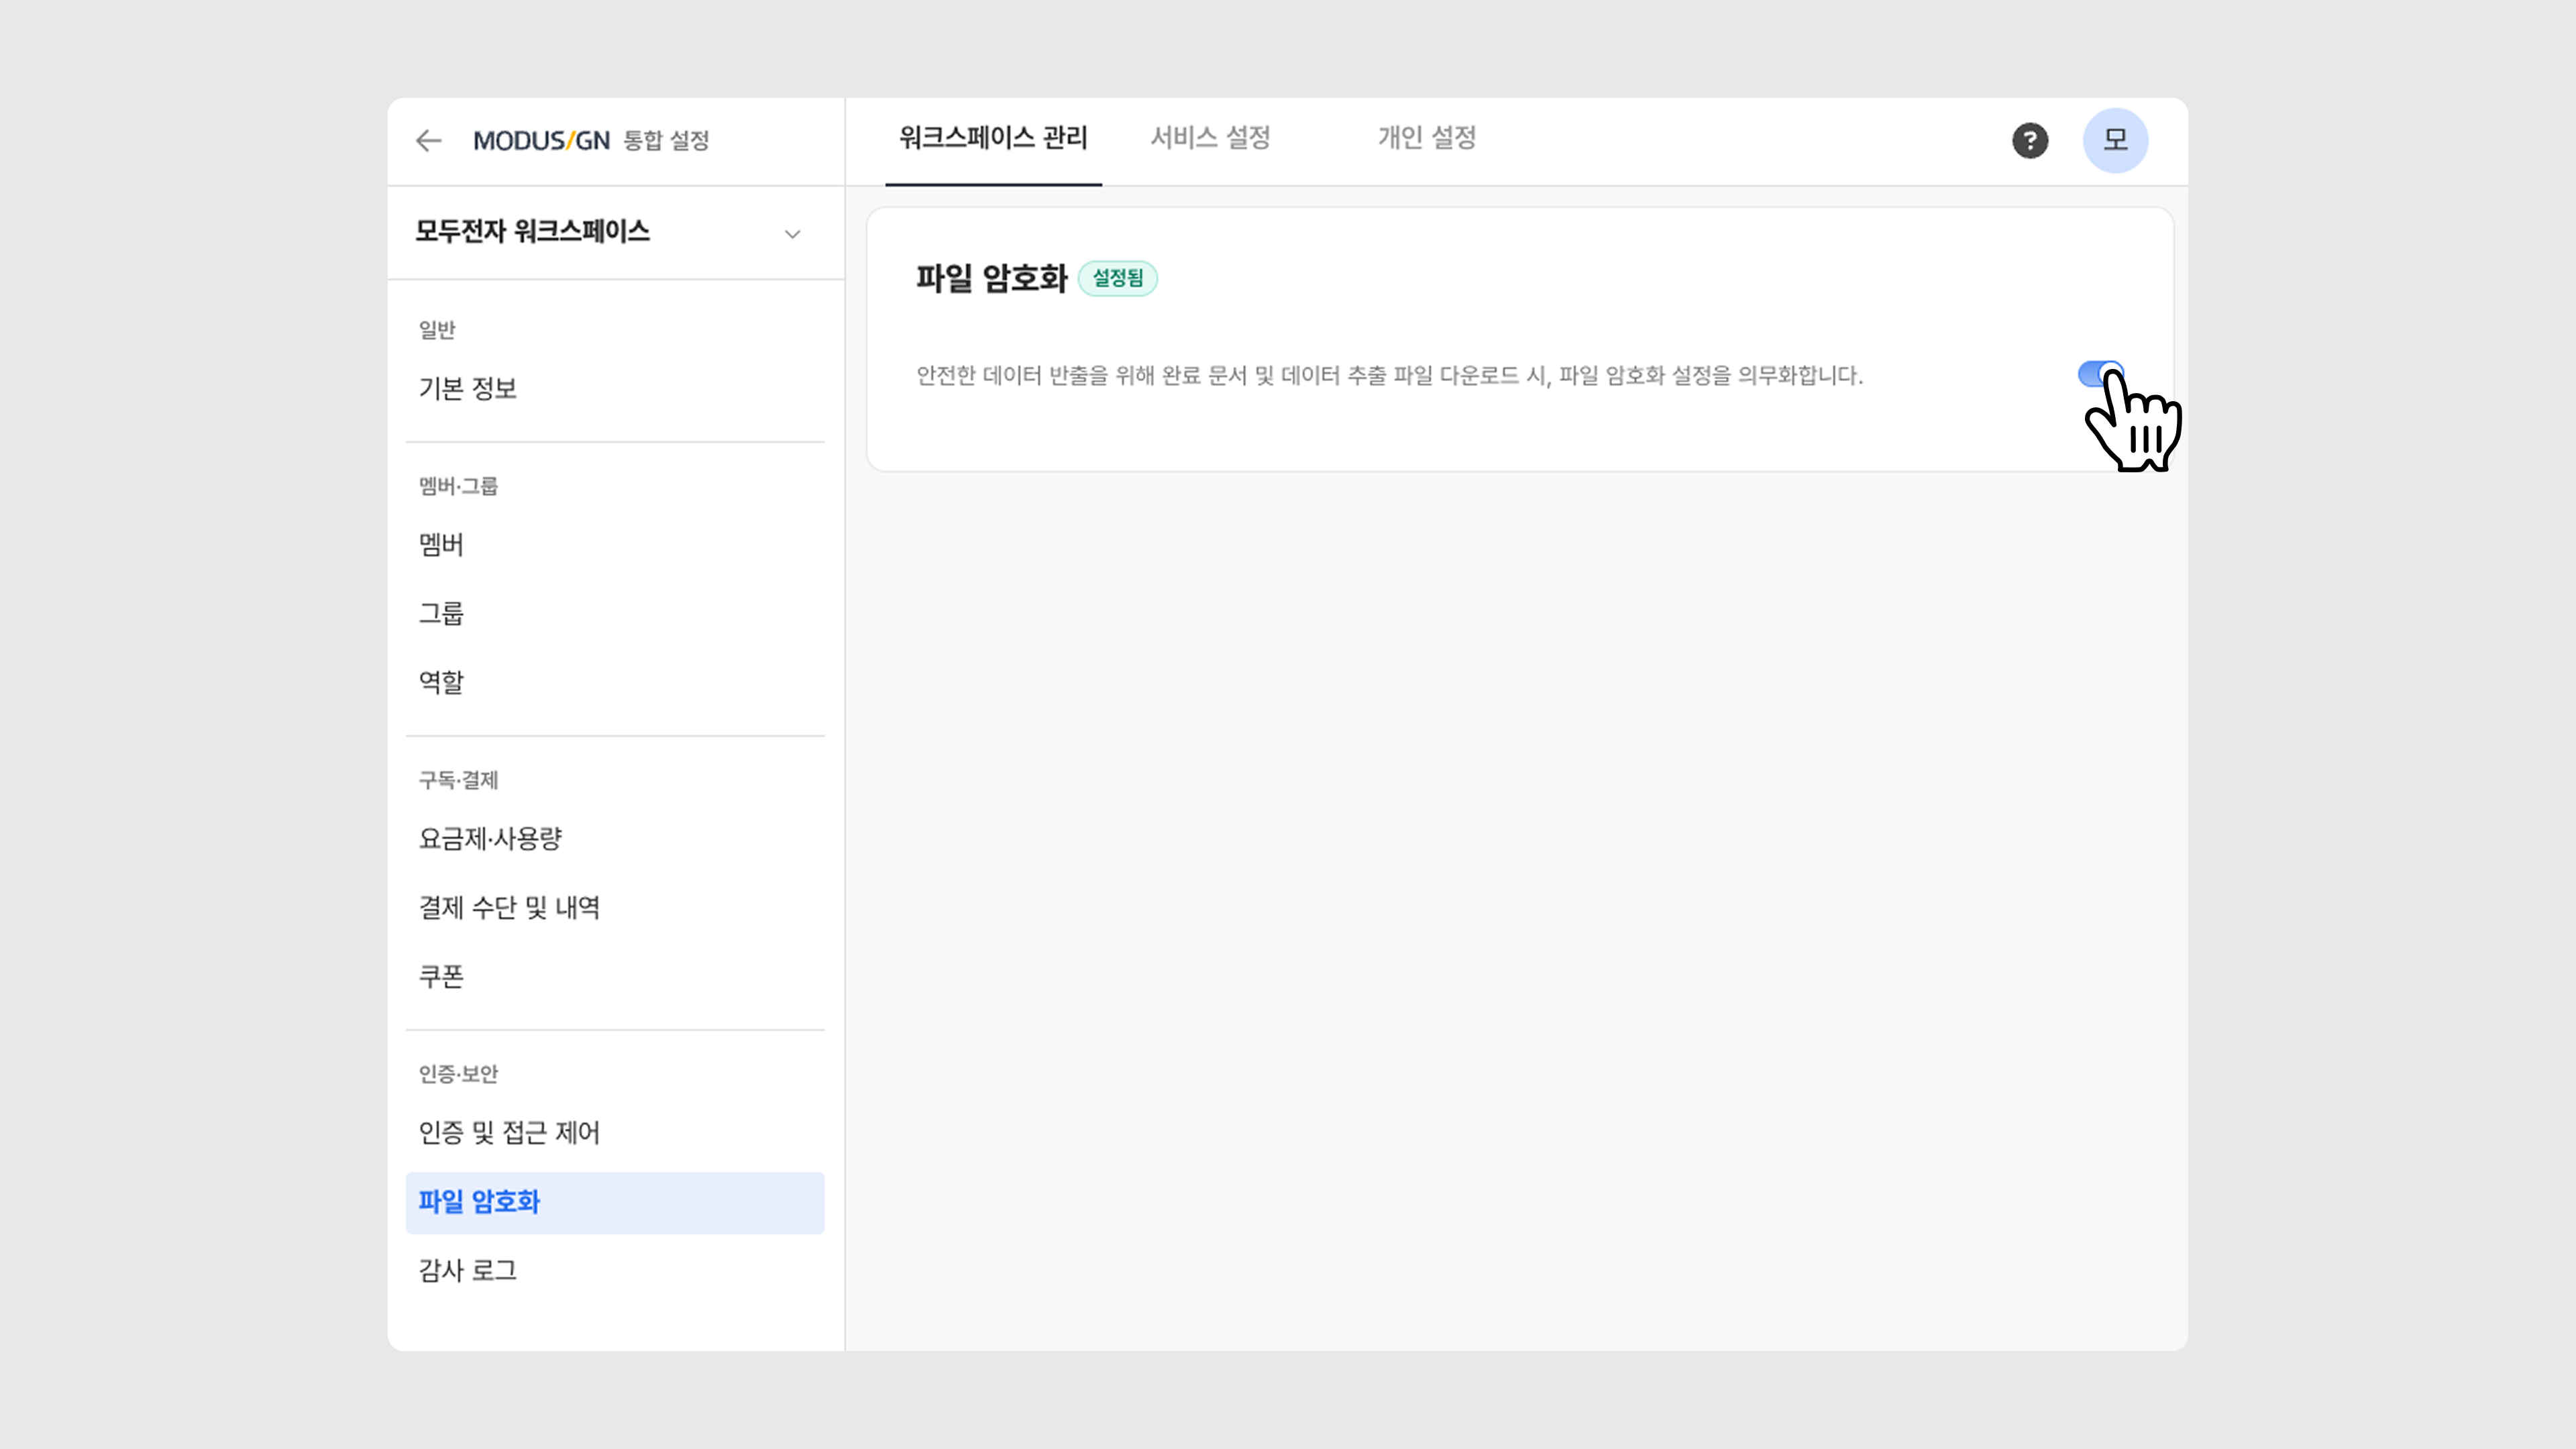Open the help question mark icon
The image size is (2576, 1449).
coord(2029,141)
